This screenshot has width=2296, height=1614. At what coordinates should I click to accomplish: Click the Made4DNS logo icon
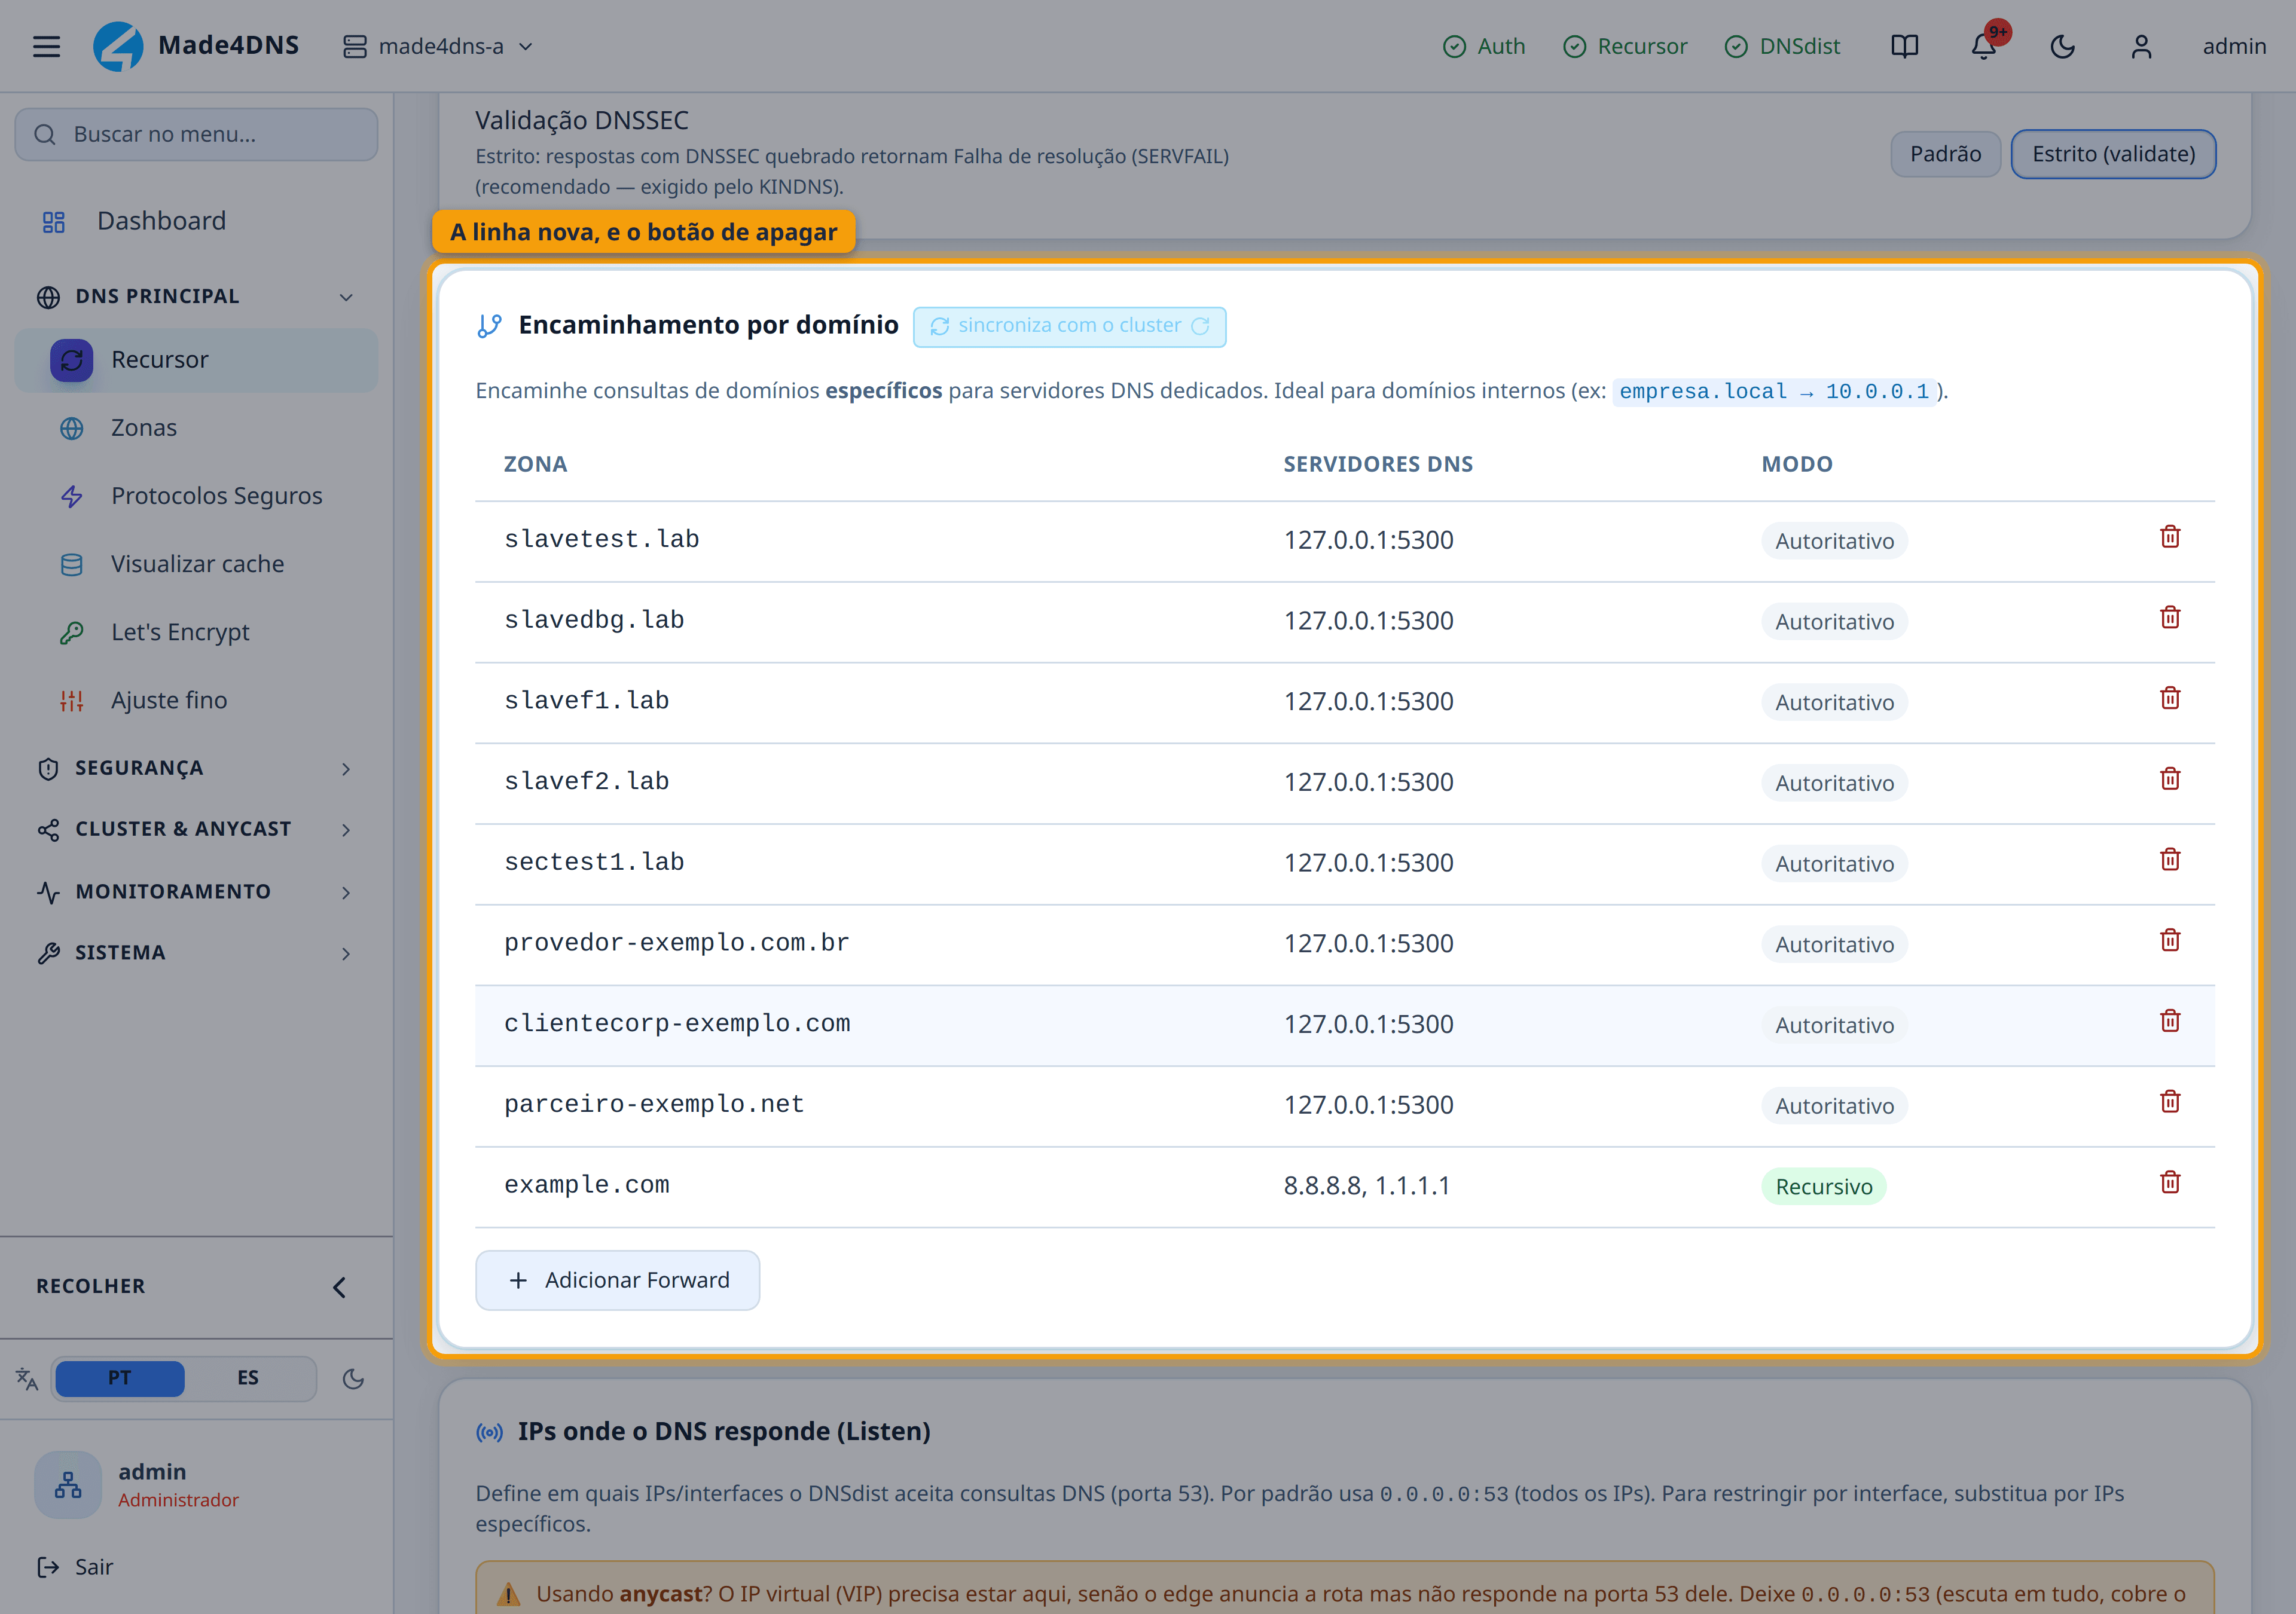(118, 46)
